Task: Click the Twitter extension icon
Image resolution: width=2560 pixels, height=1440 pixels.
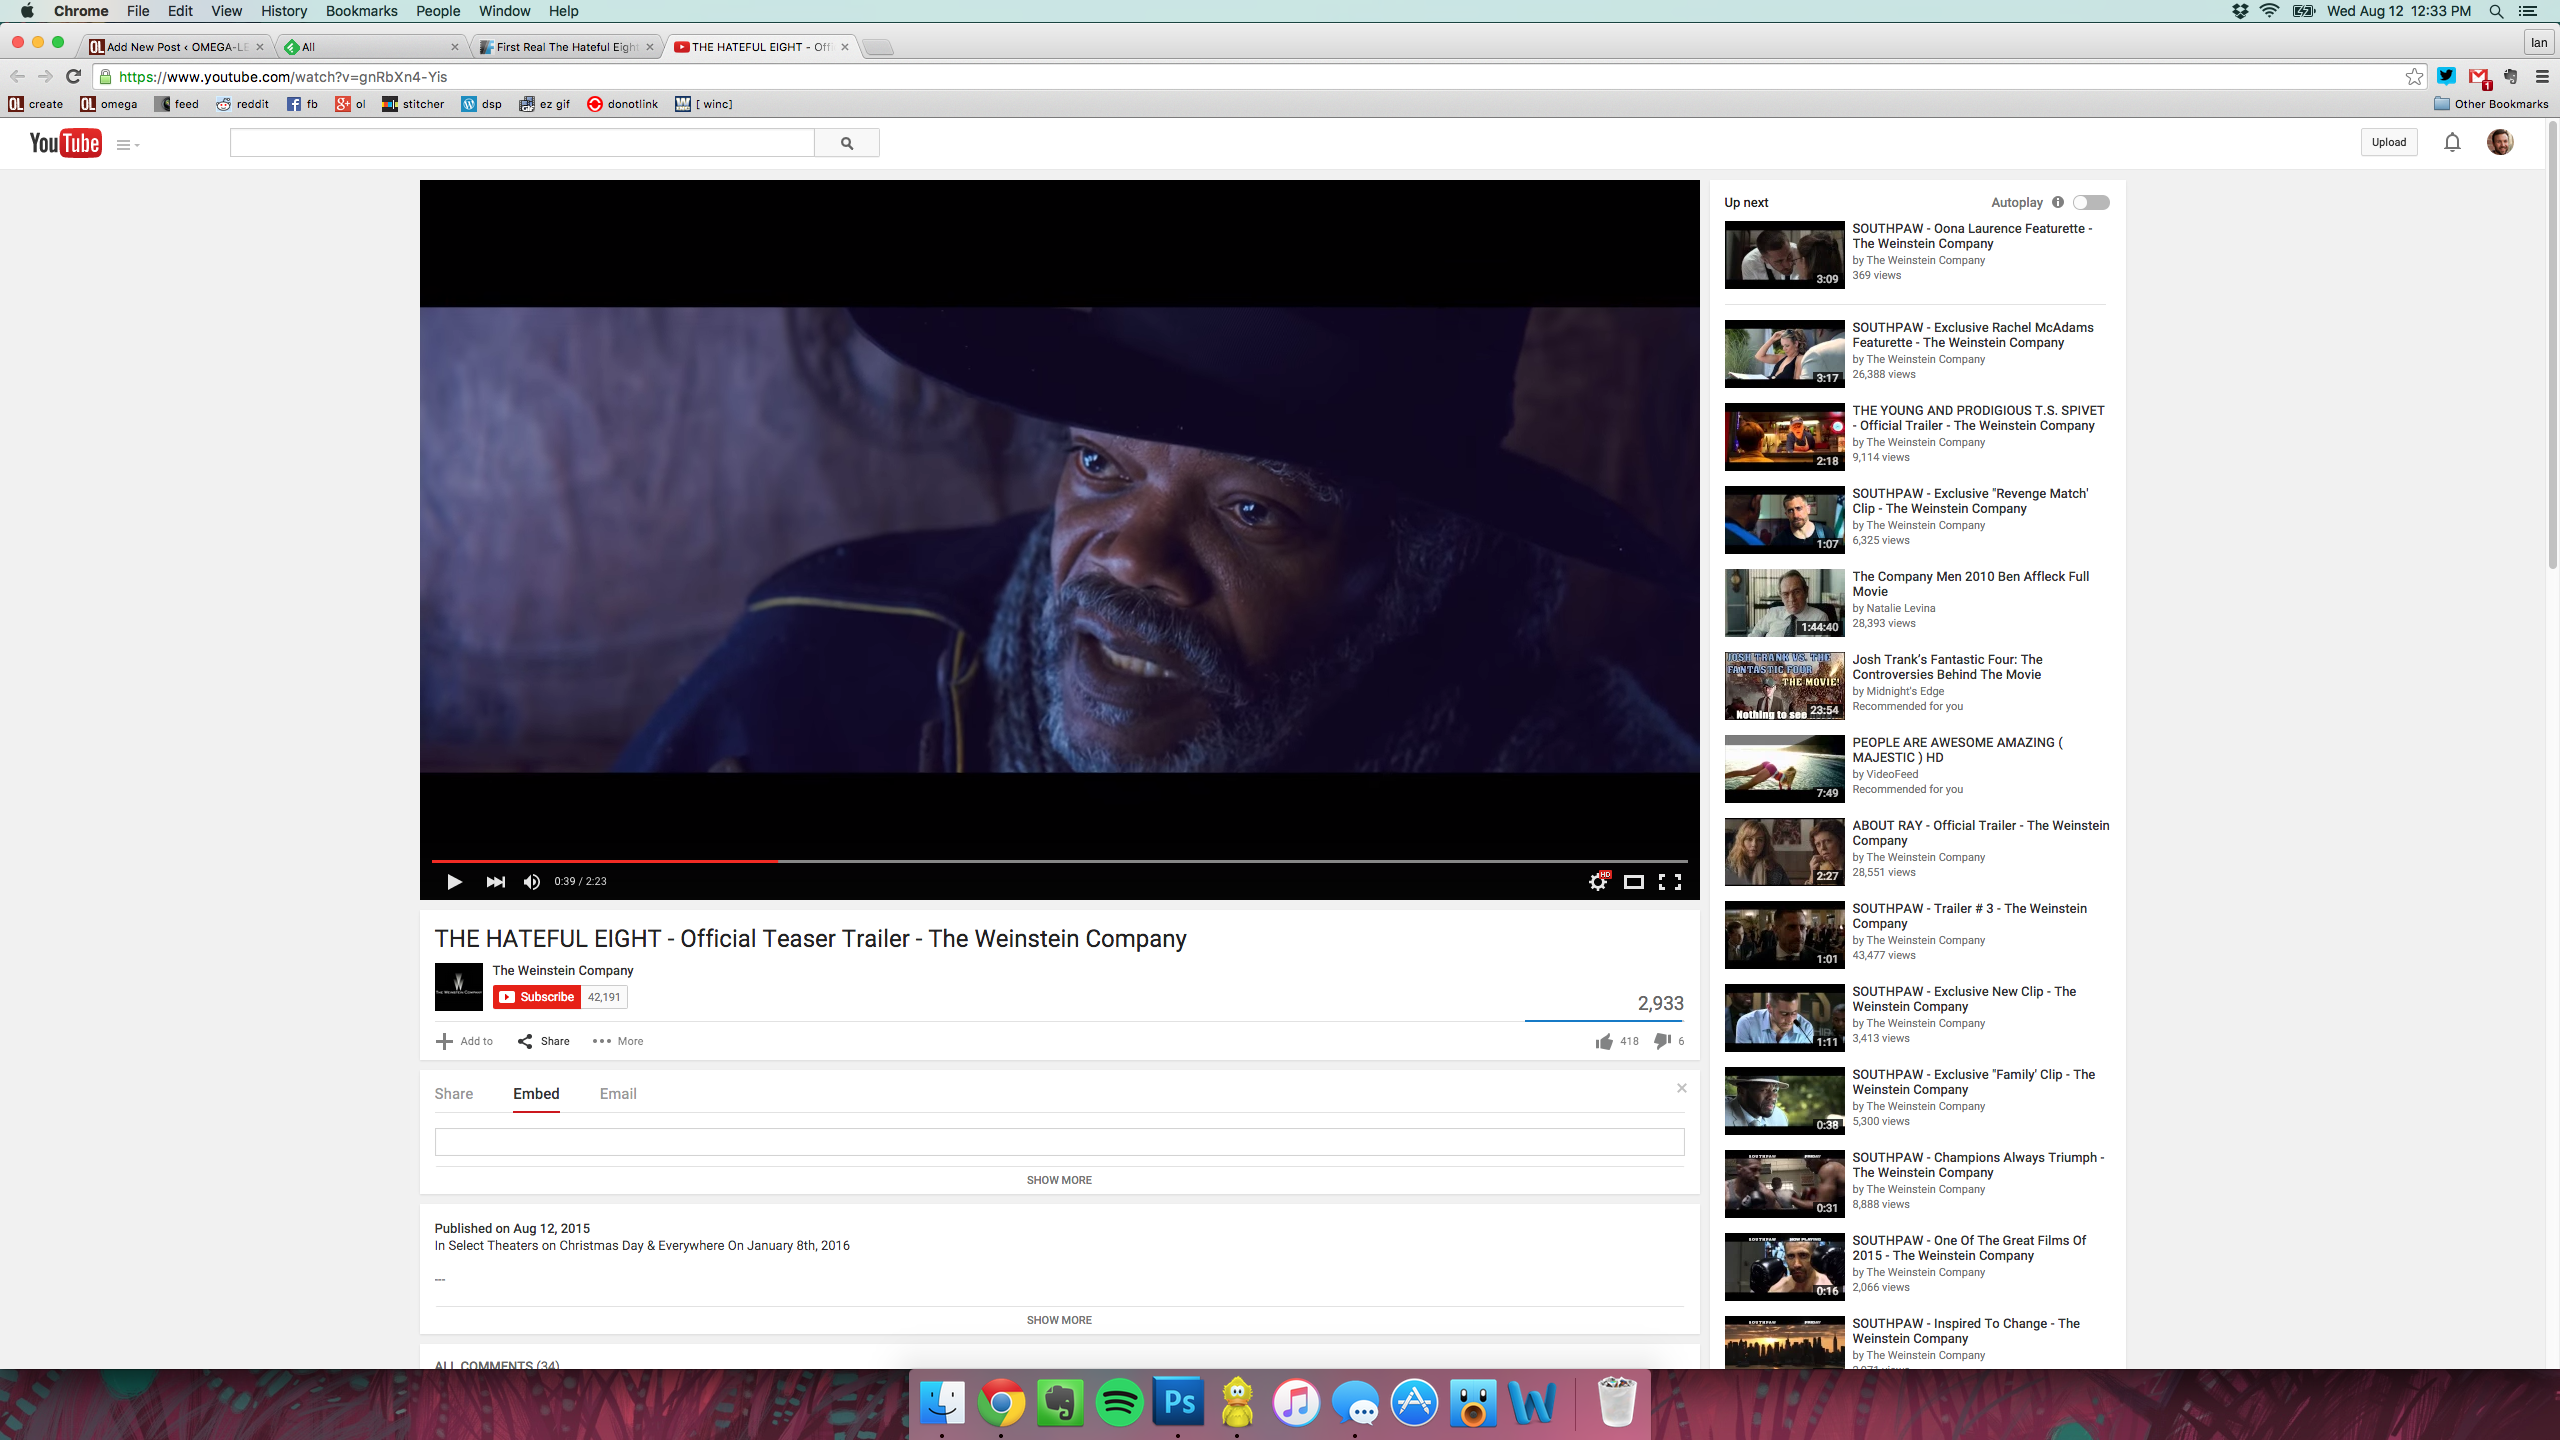Action: click(2446, 76)
